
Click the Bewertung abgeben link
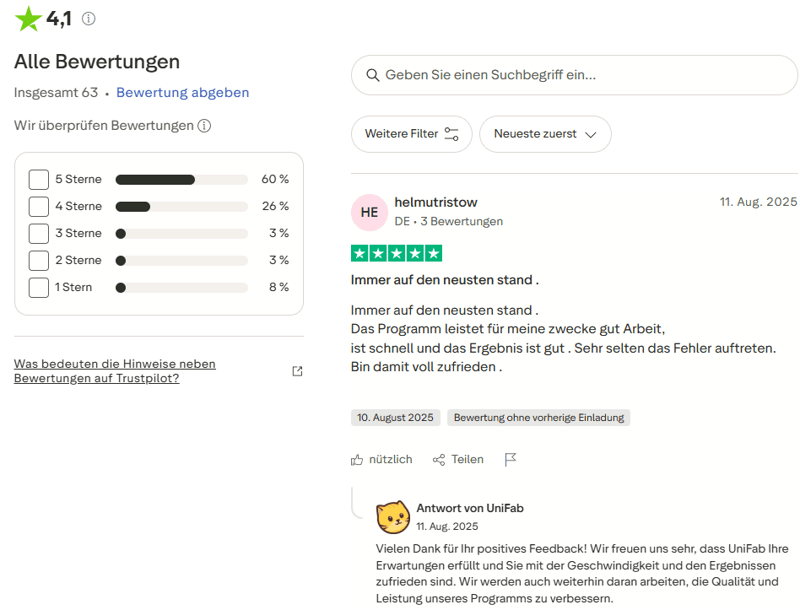point(182,92)
